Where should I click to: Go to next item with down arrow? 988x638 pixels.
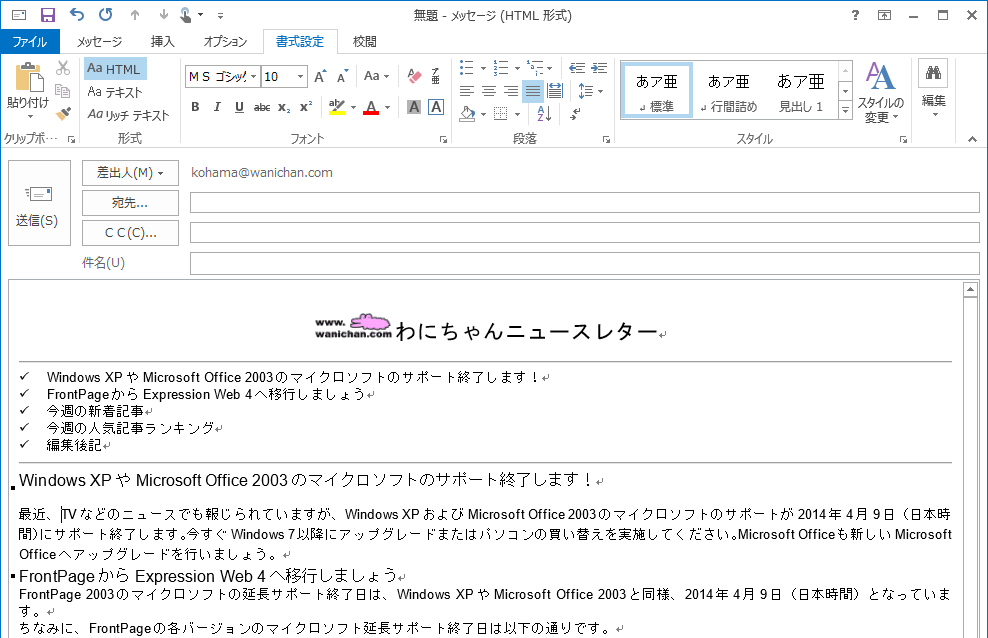[x=163, y=15]
